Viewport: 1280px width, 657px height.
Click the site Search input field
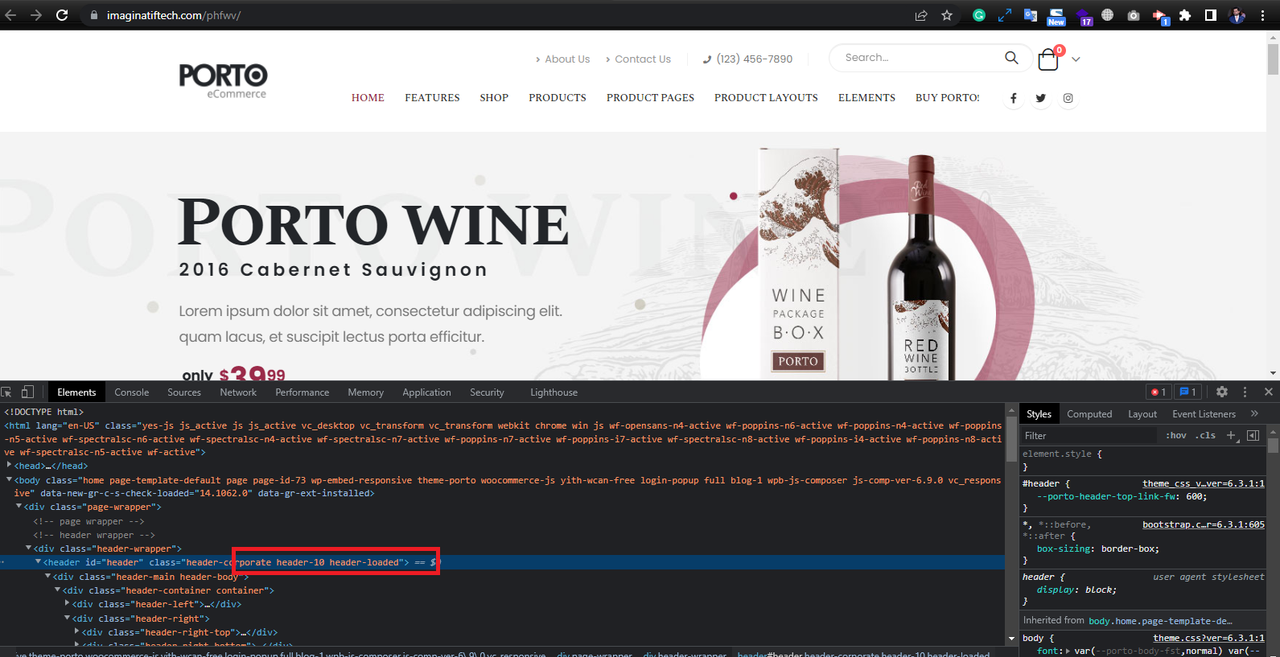click(x=920, y=58)
